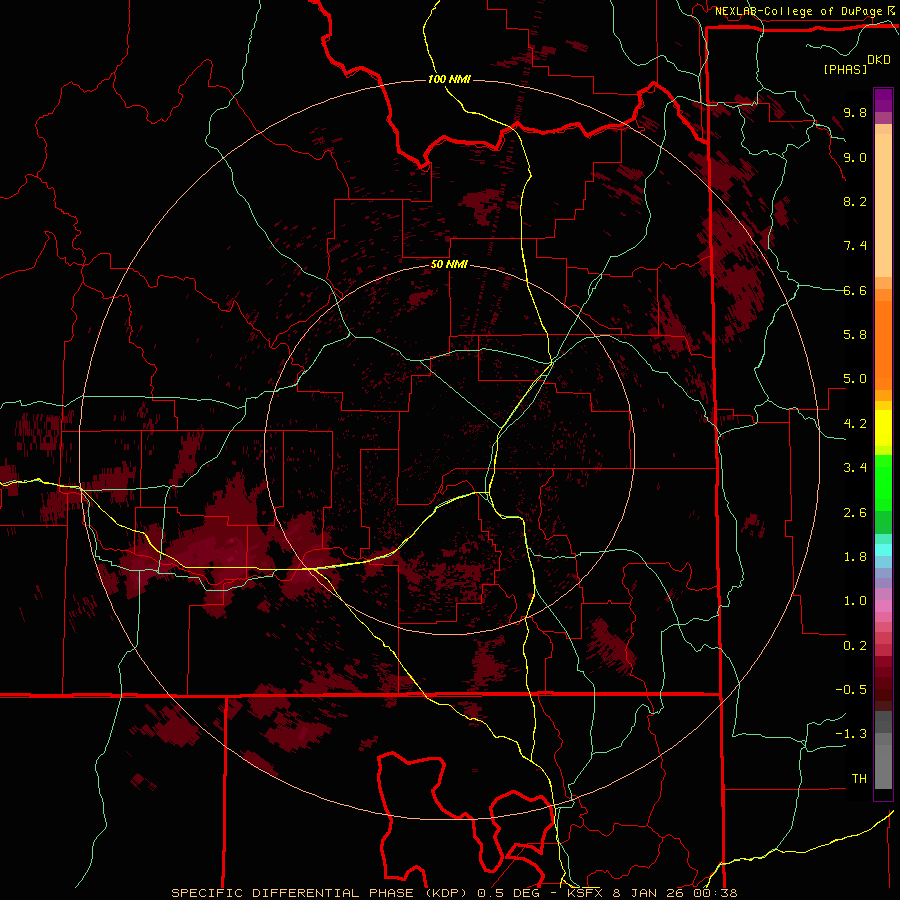Pick the purple band atop the color scale
900x900 pixels.
883,101
